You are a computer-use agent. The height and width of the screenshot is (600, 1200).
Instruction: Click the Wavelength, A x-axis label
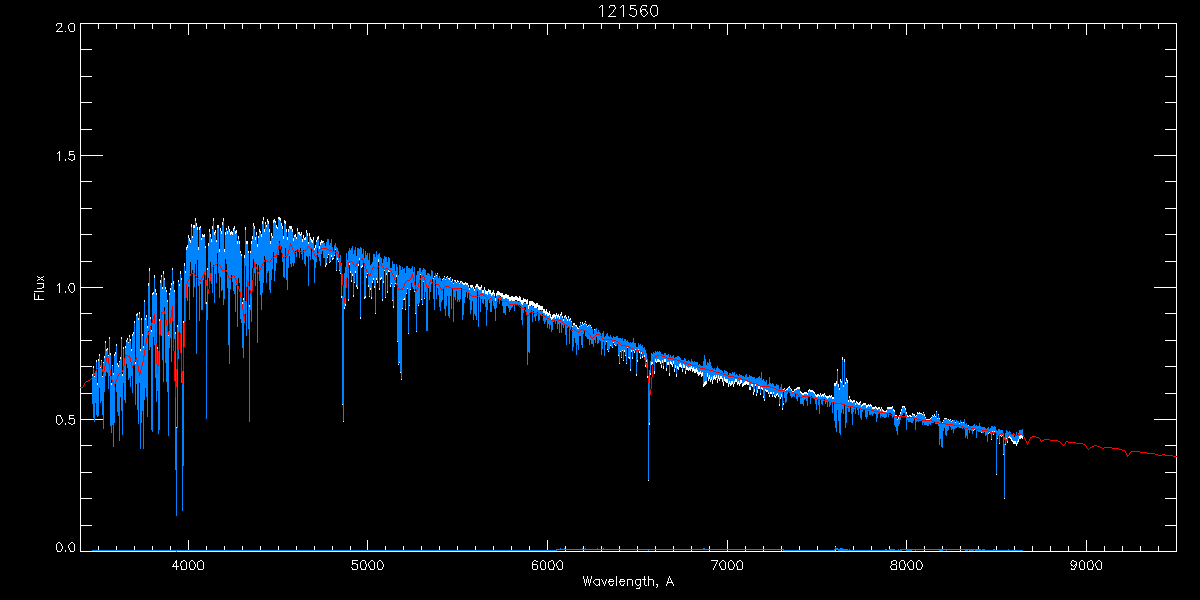coord(627,582)
